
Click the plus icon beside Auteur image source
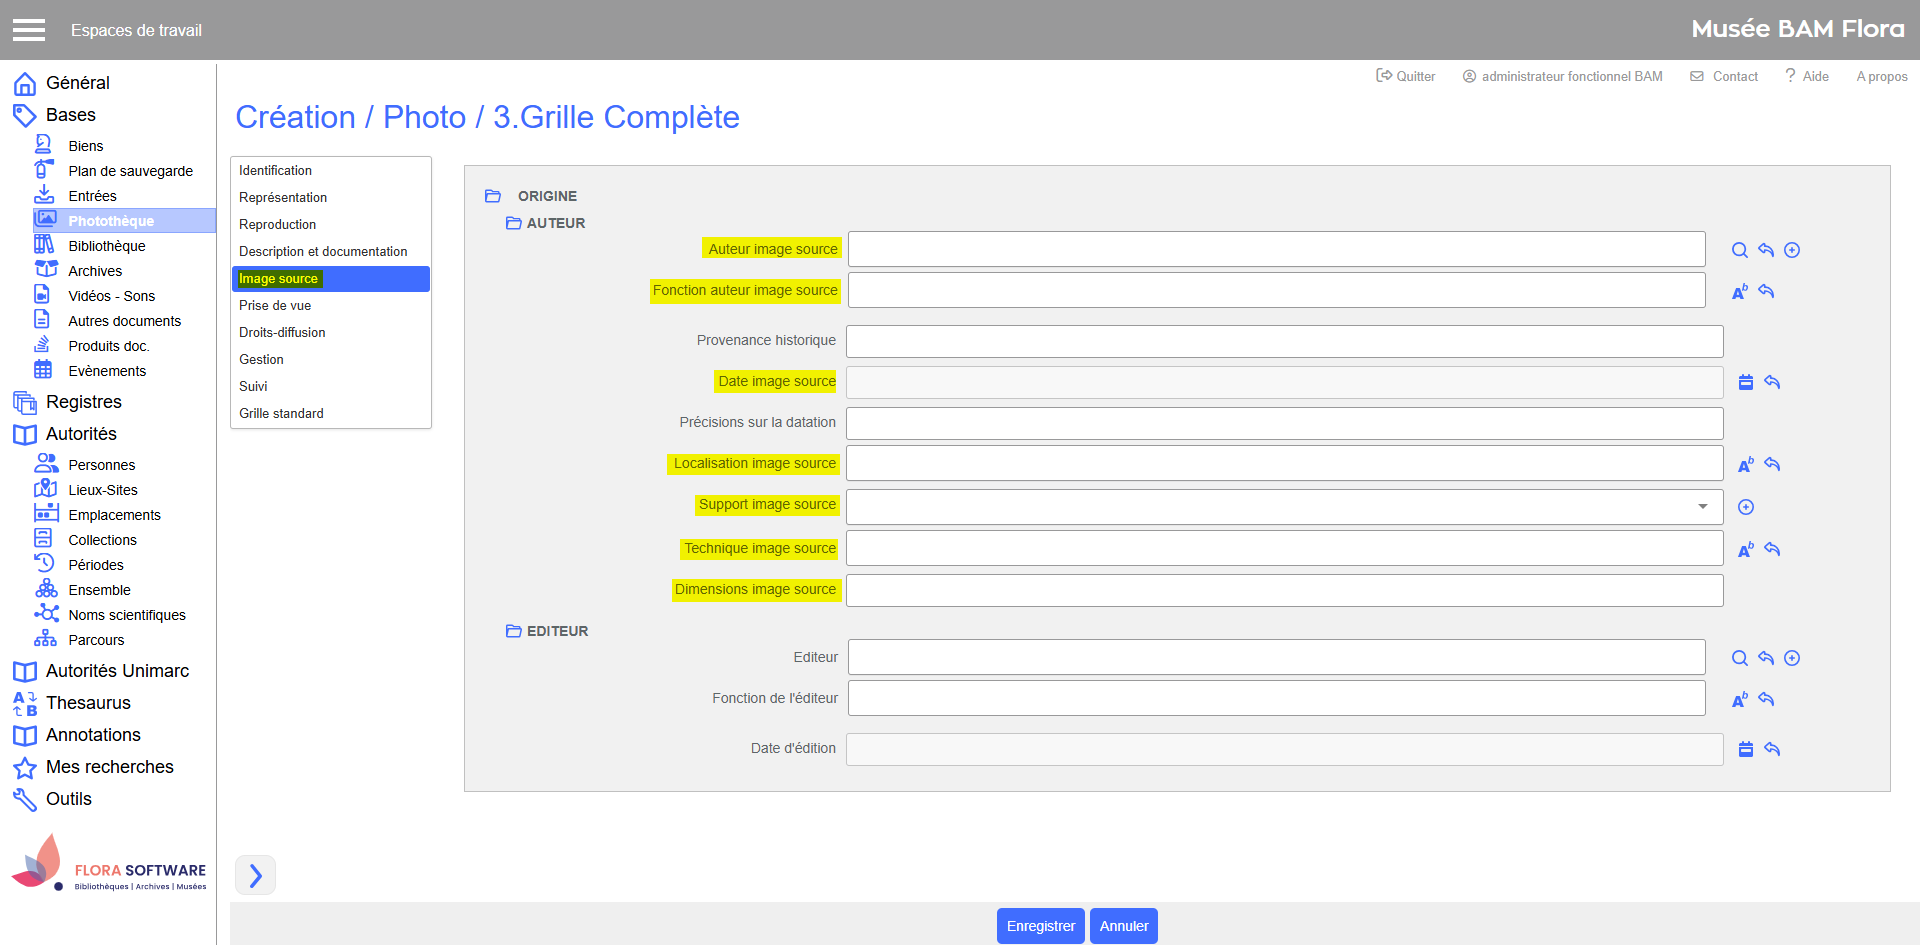tap(1792, 250)
